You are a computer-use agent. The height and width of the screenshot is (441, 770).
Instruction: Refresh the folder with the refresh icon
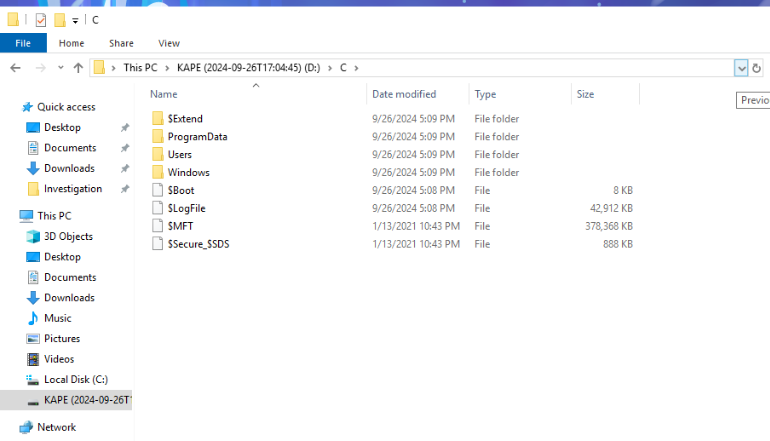click(x=757, y=68)
